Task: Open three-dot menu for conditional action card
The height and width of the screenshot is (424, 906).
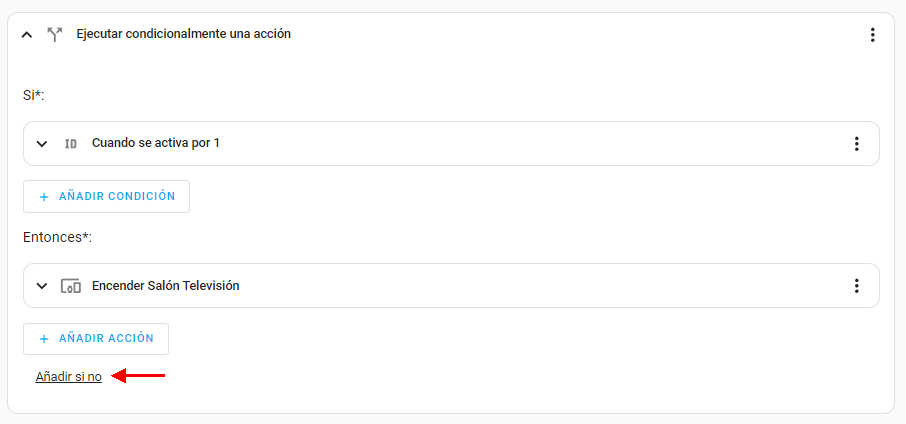Action: coord(872,35)
